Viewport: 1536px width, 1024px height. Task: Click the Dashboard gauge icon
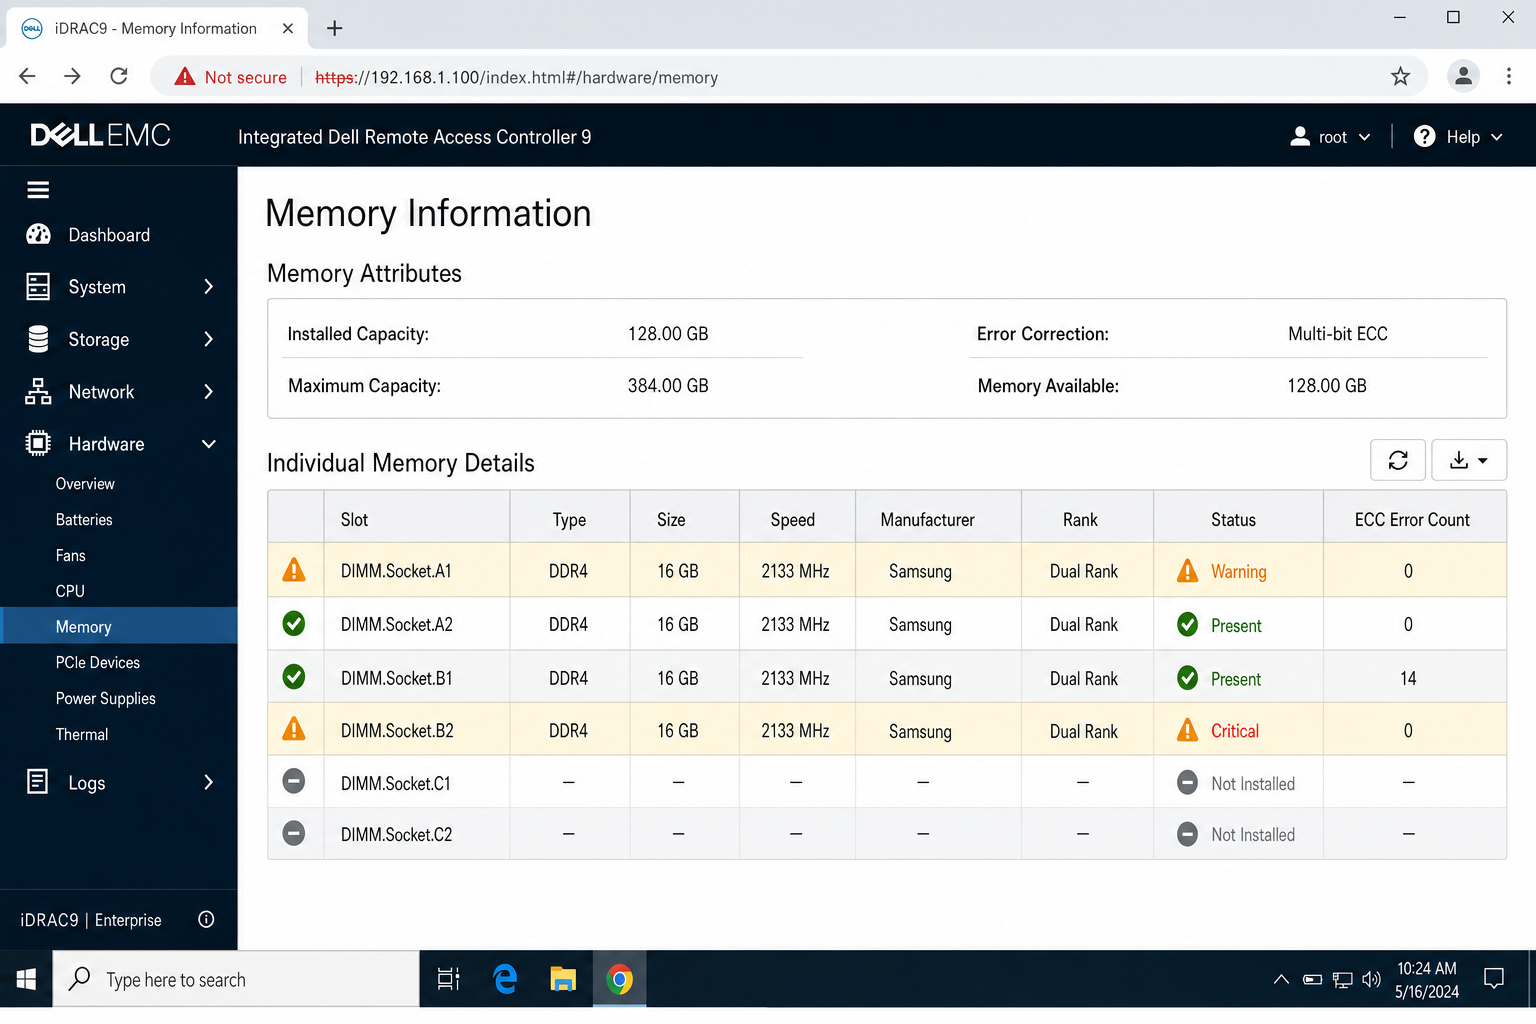click(38, 235)
